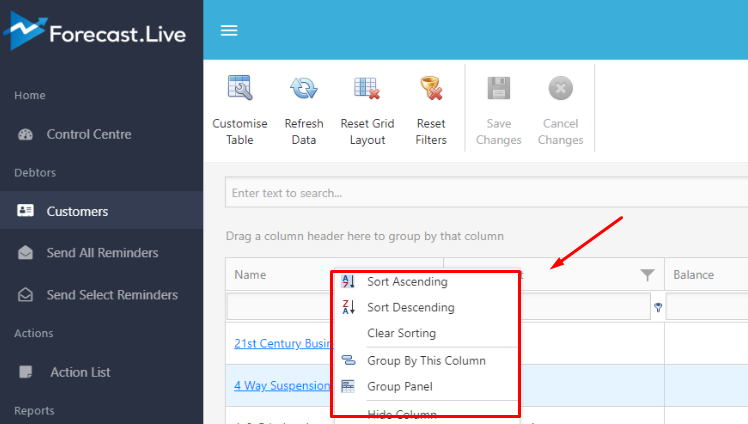Viewport: 748px width, 424px height.
Task: Click the Forecast.Live logo
Action: (x=94, y=31)
